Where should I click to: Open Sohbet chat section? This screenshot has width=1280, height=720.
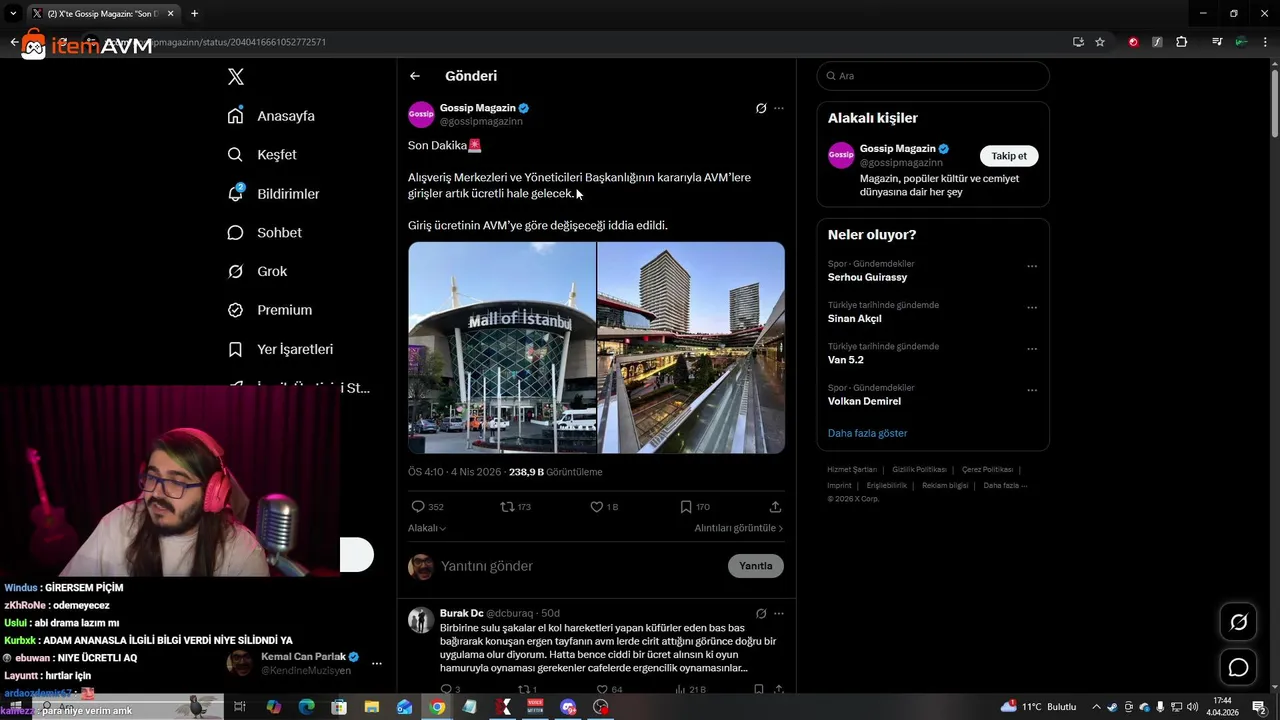[x=264, y=233]
